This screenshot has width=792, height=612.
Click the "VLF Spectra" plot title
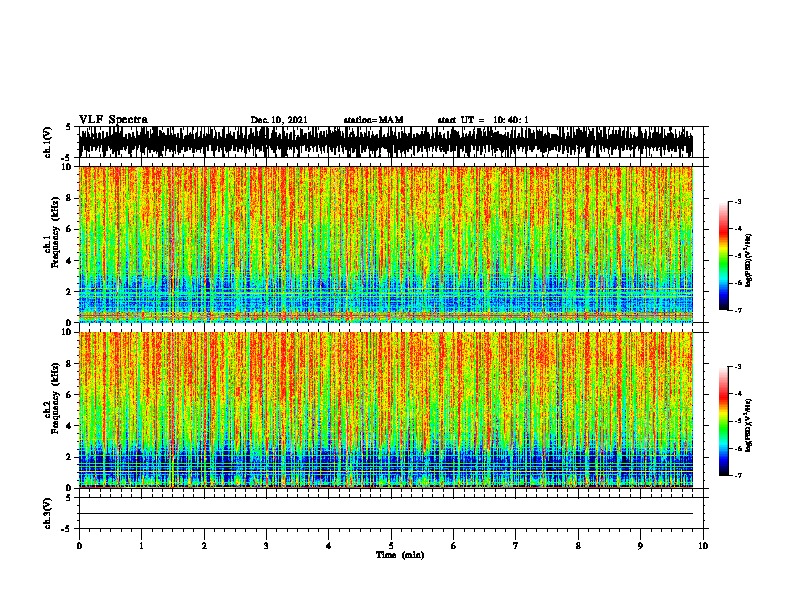(x=113, y=120)
